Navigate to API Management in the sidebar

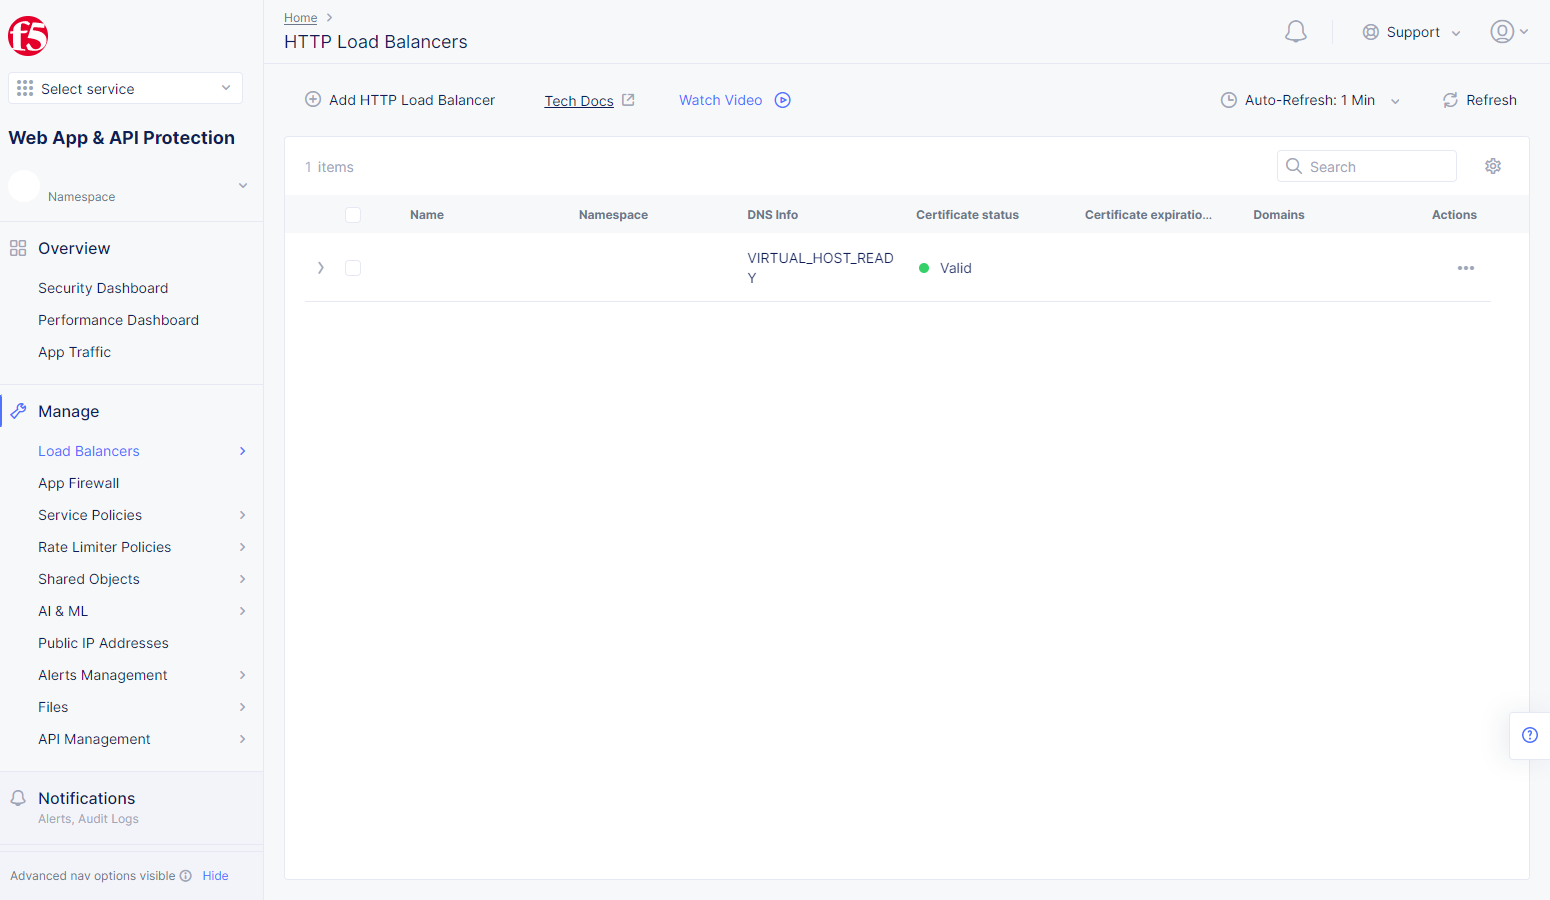[94, 739]
